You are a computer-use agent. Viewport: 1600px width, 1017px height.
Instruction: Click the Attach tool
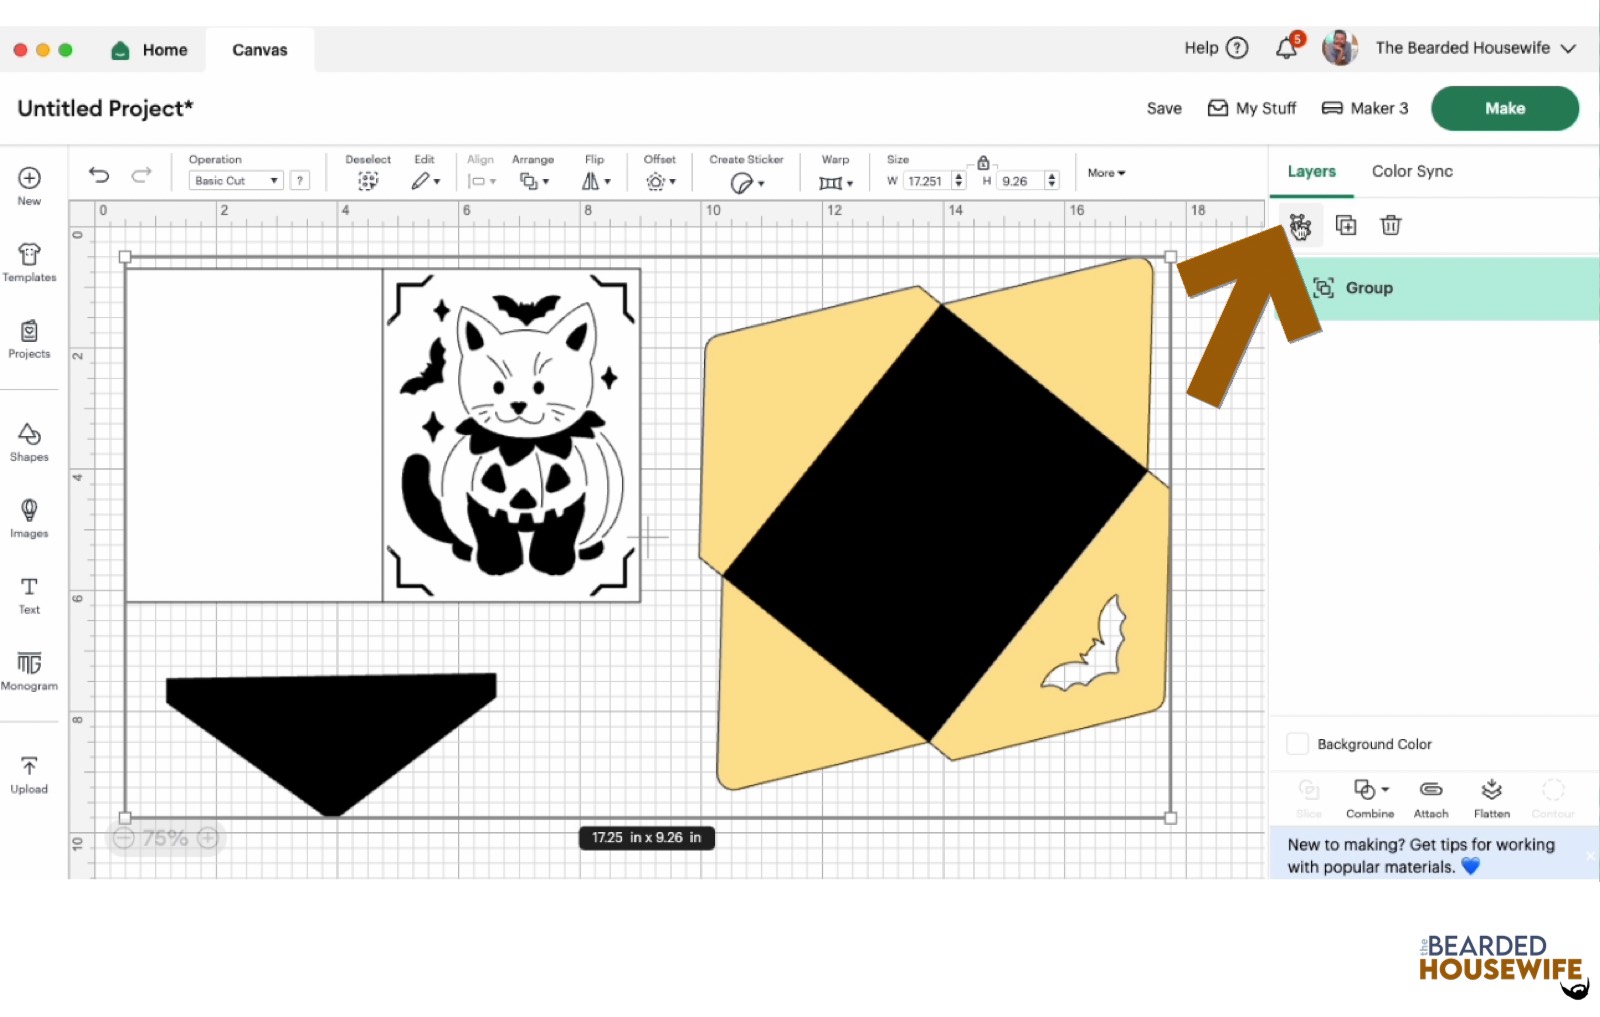[1430, 797]
